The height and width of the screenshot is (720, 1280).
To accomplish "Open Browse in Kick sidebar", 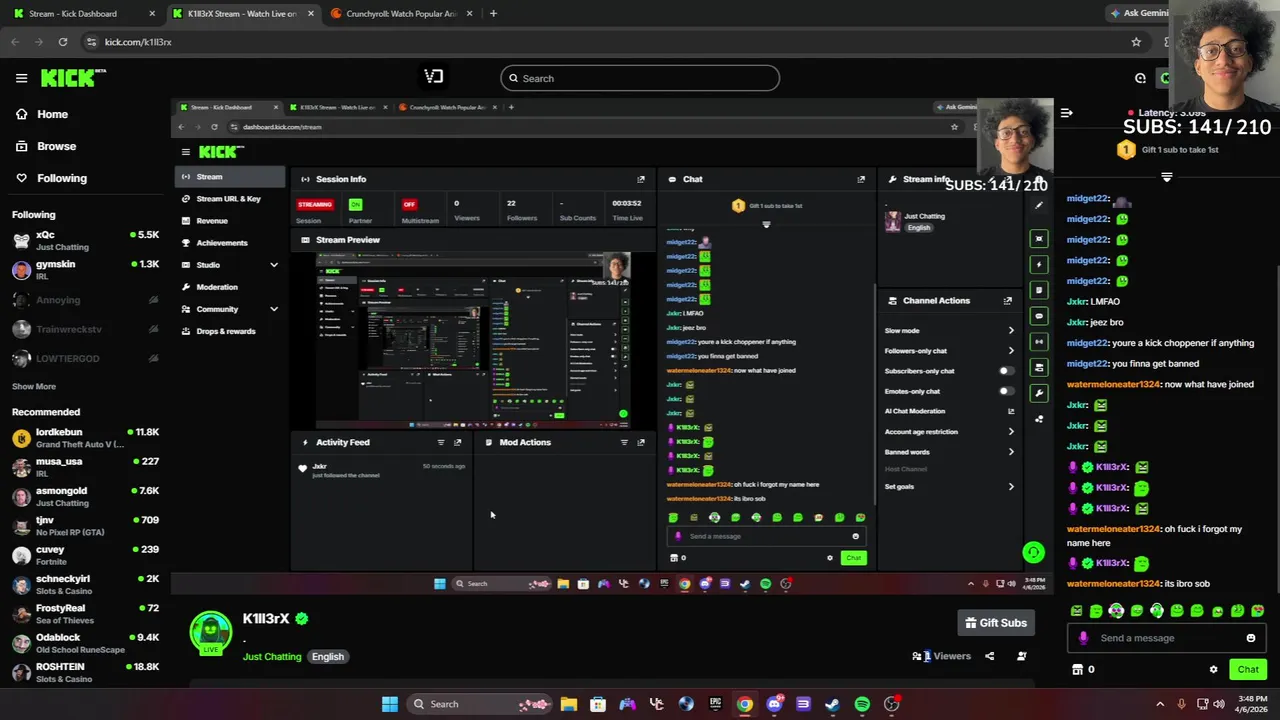I will coord(56,146).
